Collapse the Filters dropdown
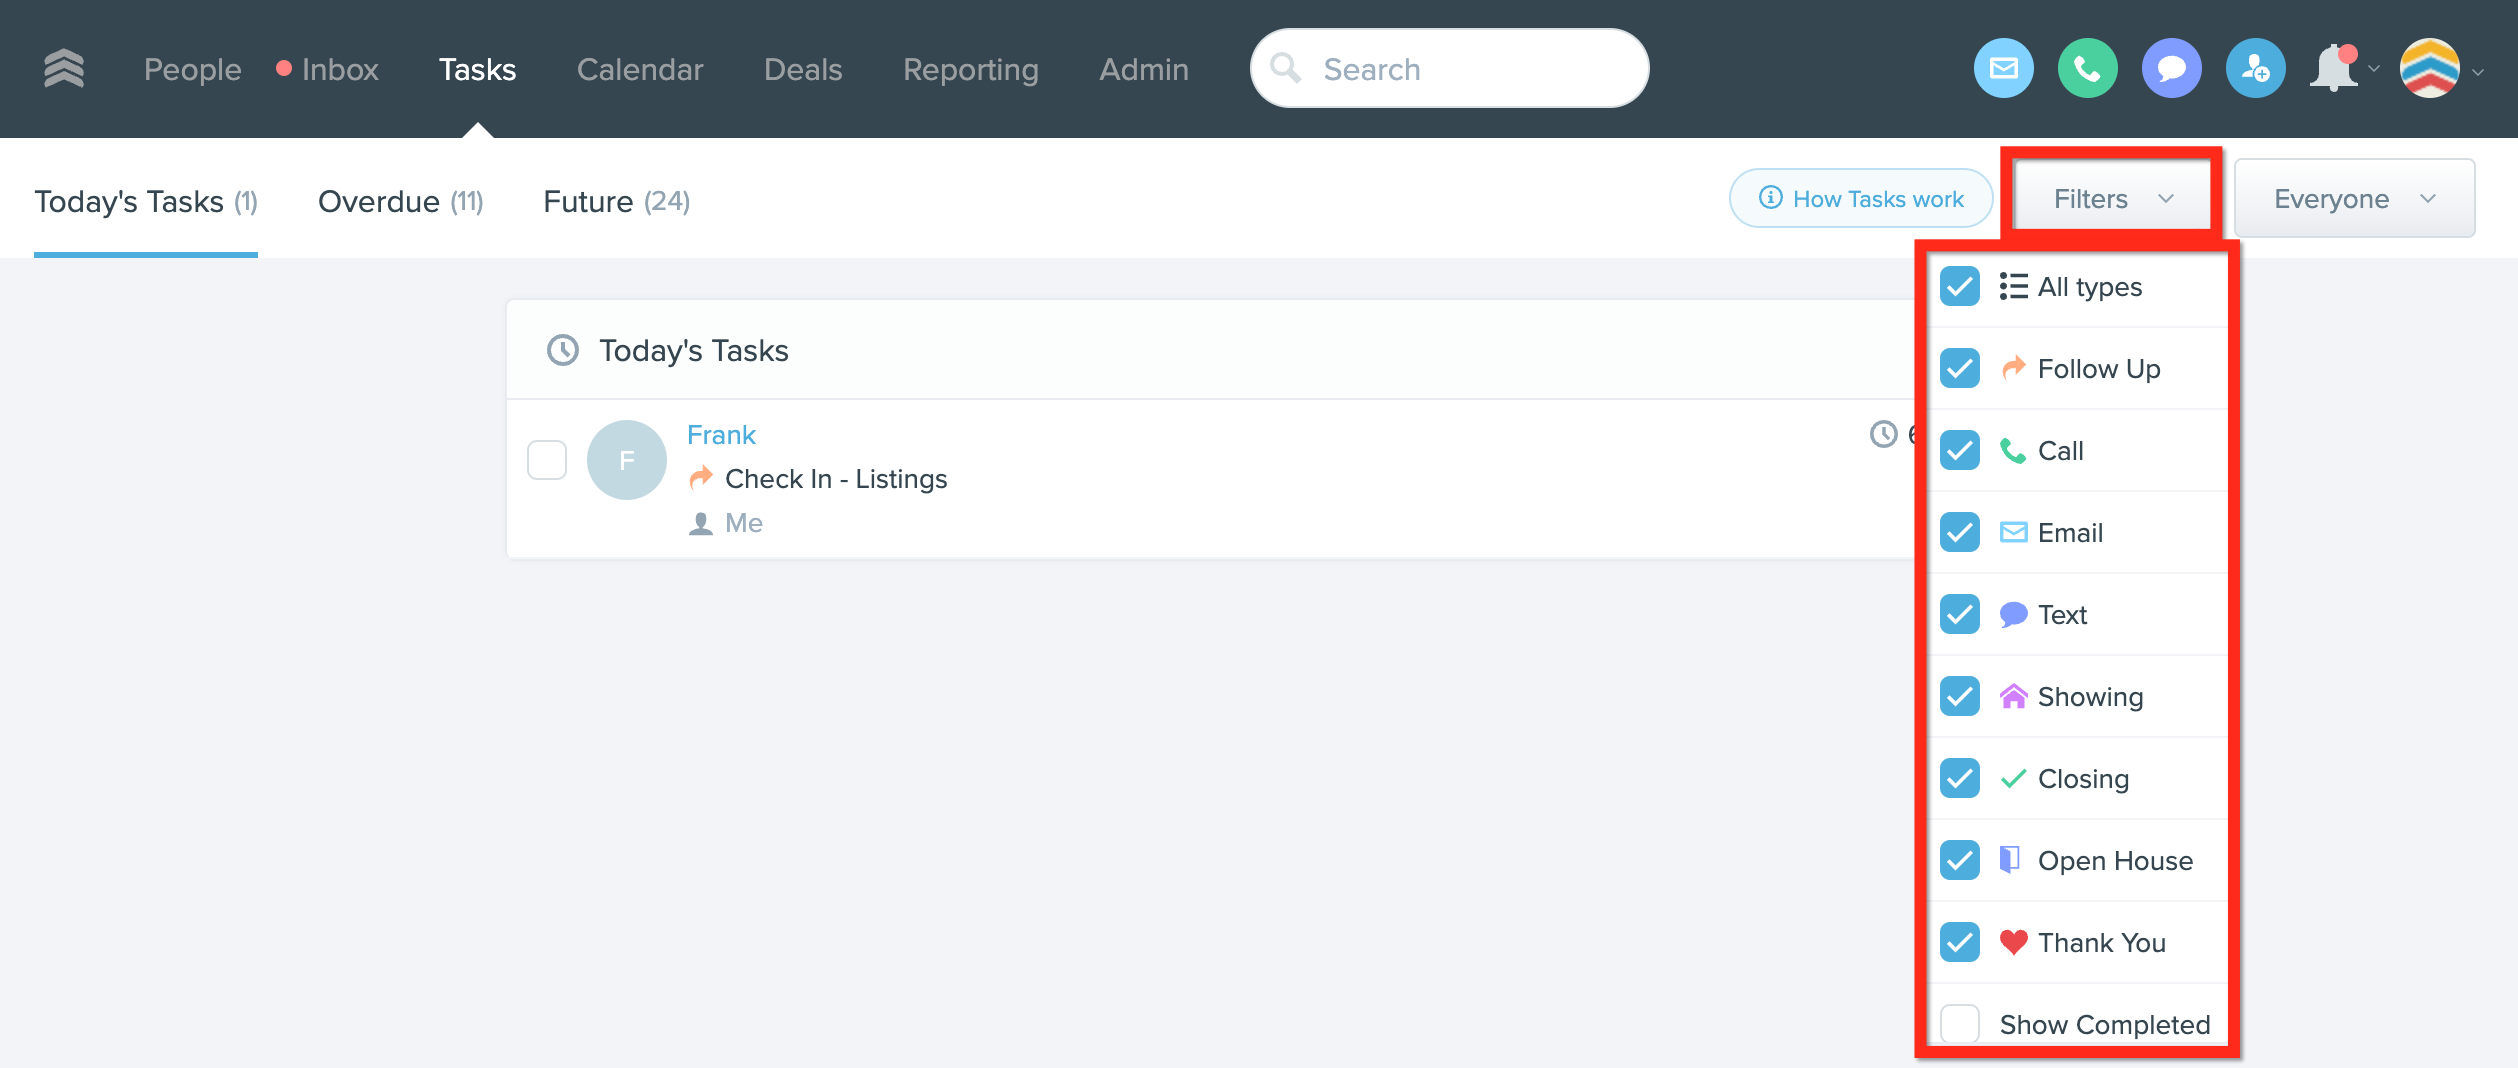This screenshot has height=1068, width=2518. click(2112, 199)
